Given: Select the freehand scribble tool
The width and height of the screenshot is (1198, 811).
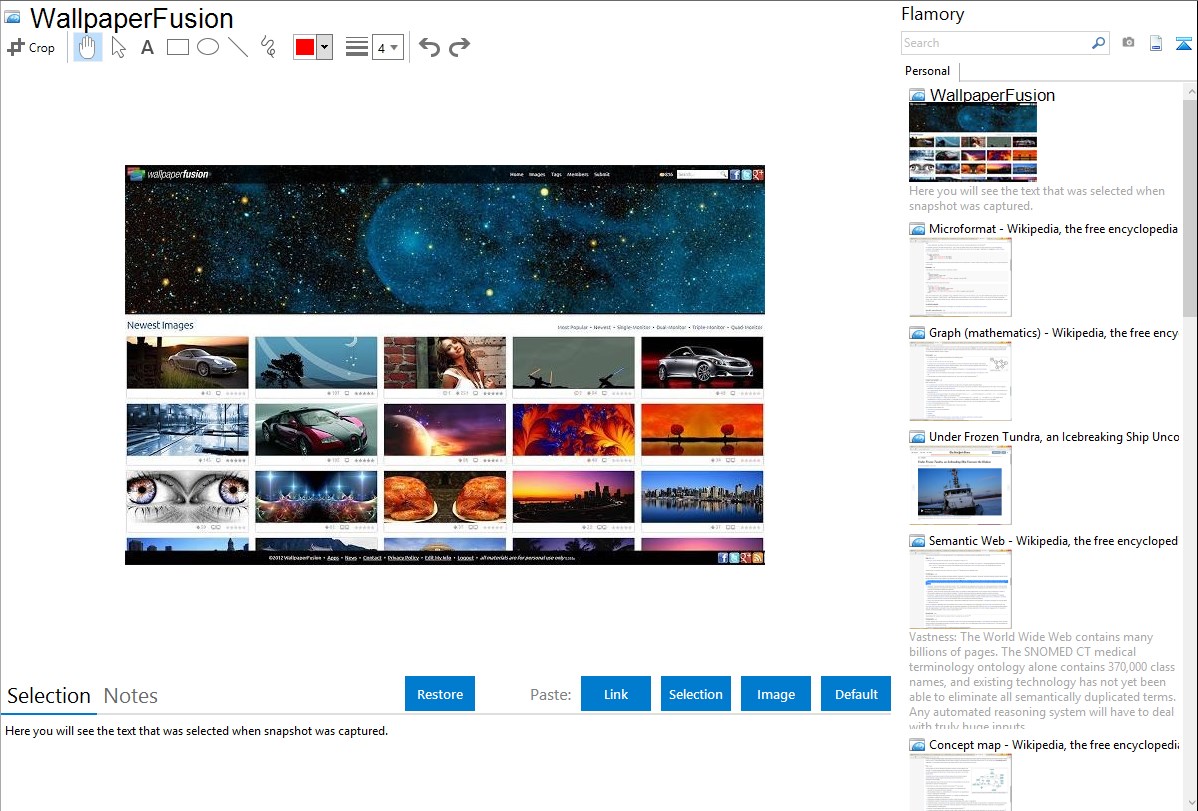Looking at the screenshot, I should [x=268, y=47].
